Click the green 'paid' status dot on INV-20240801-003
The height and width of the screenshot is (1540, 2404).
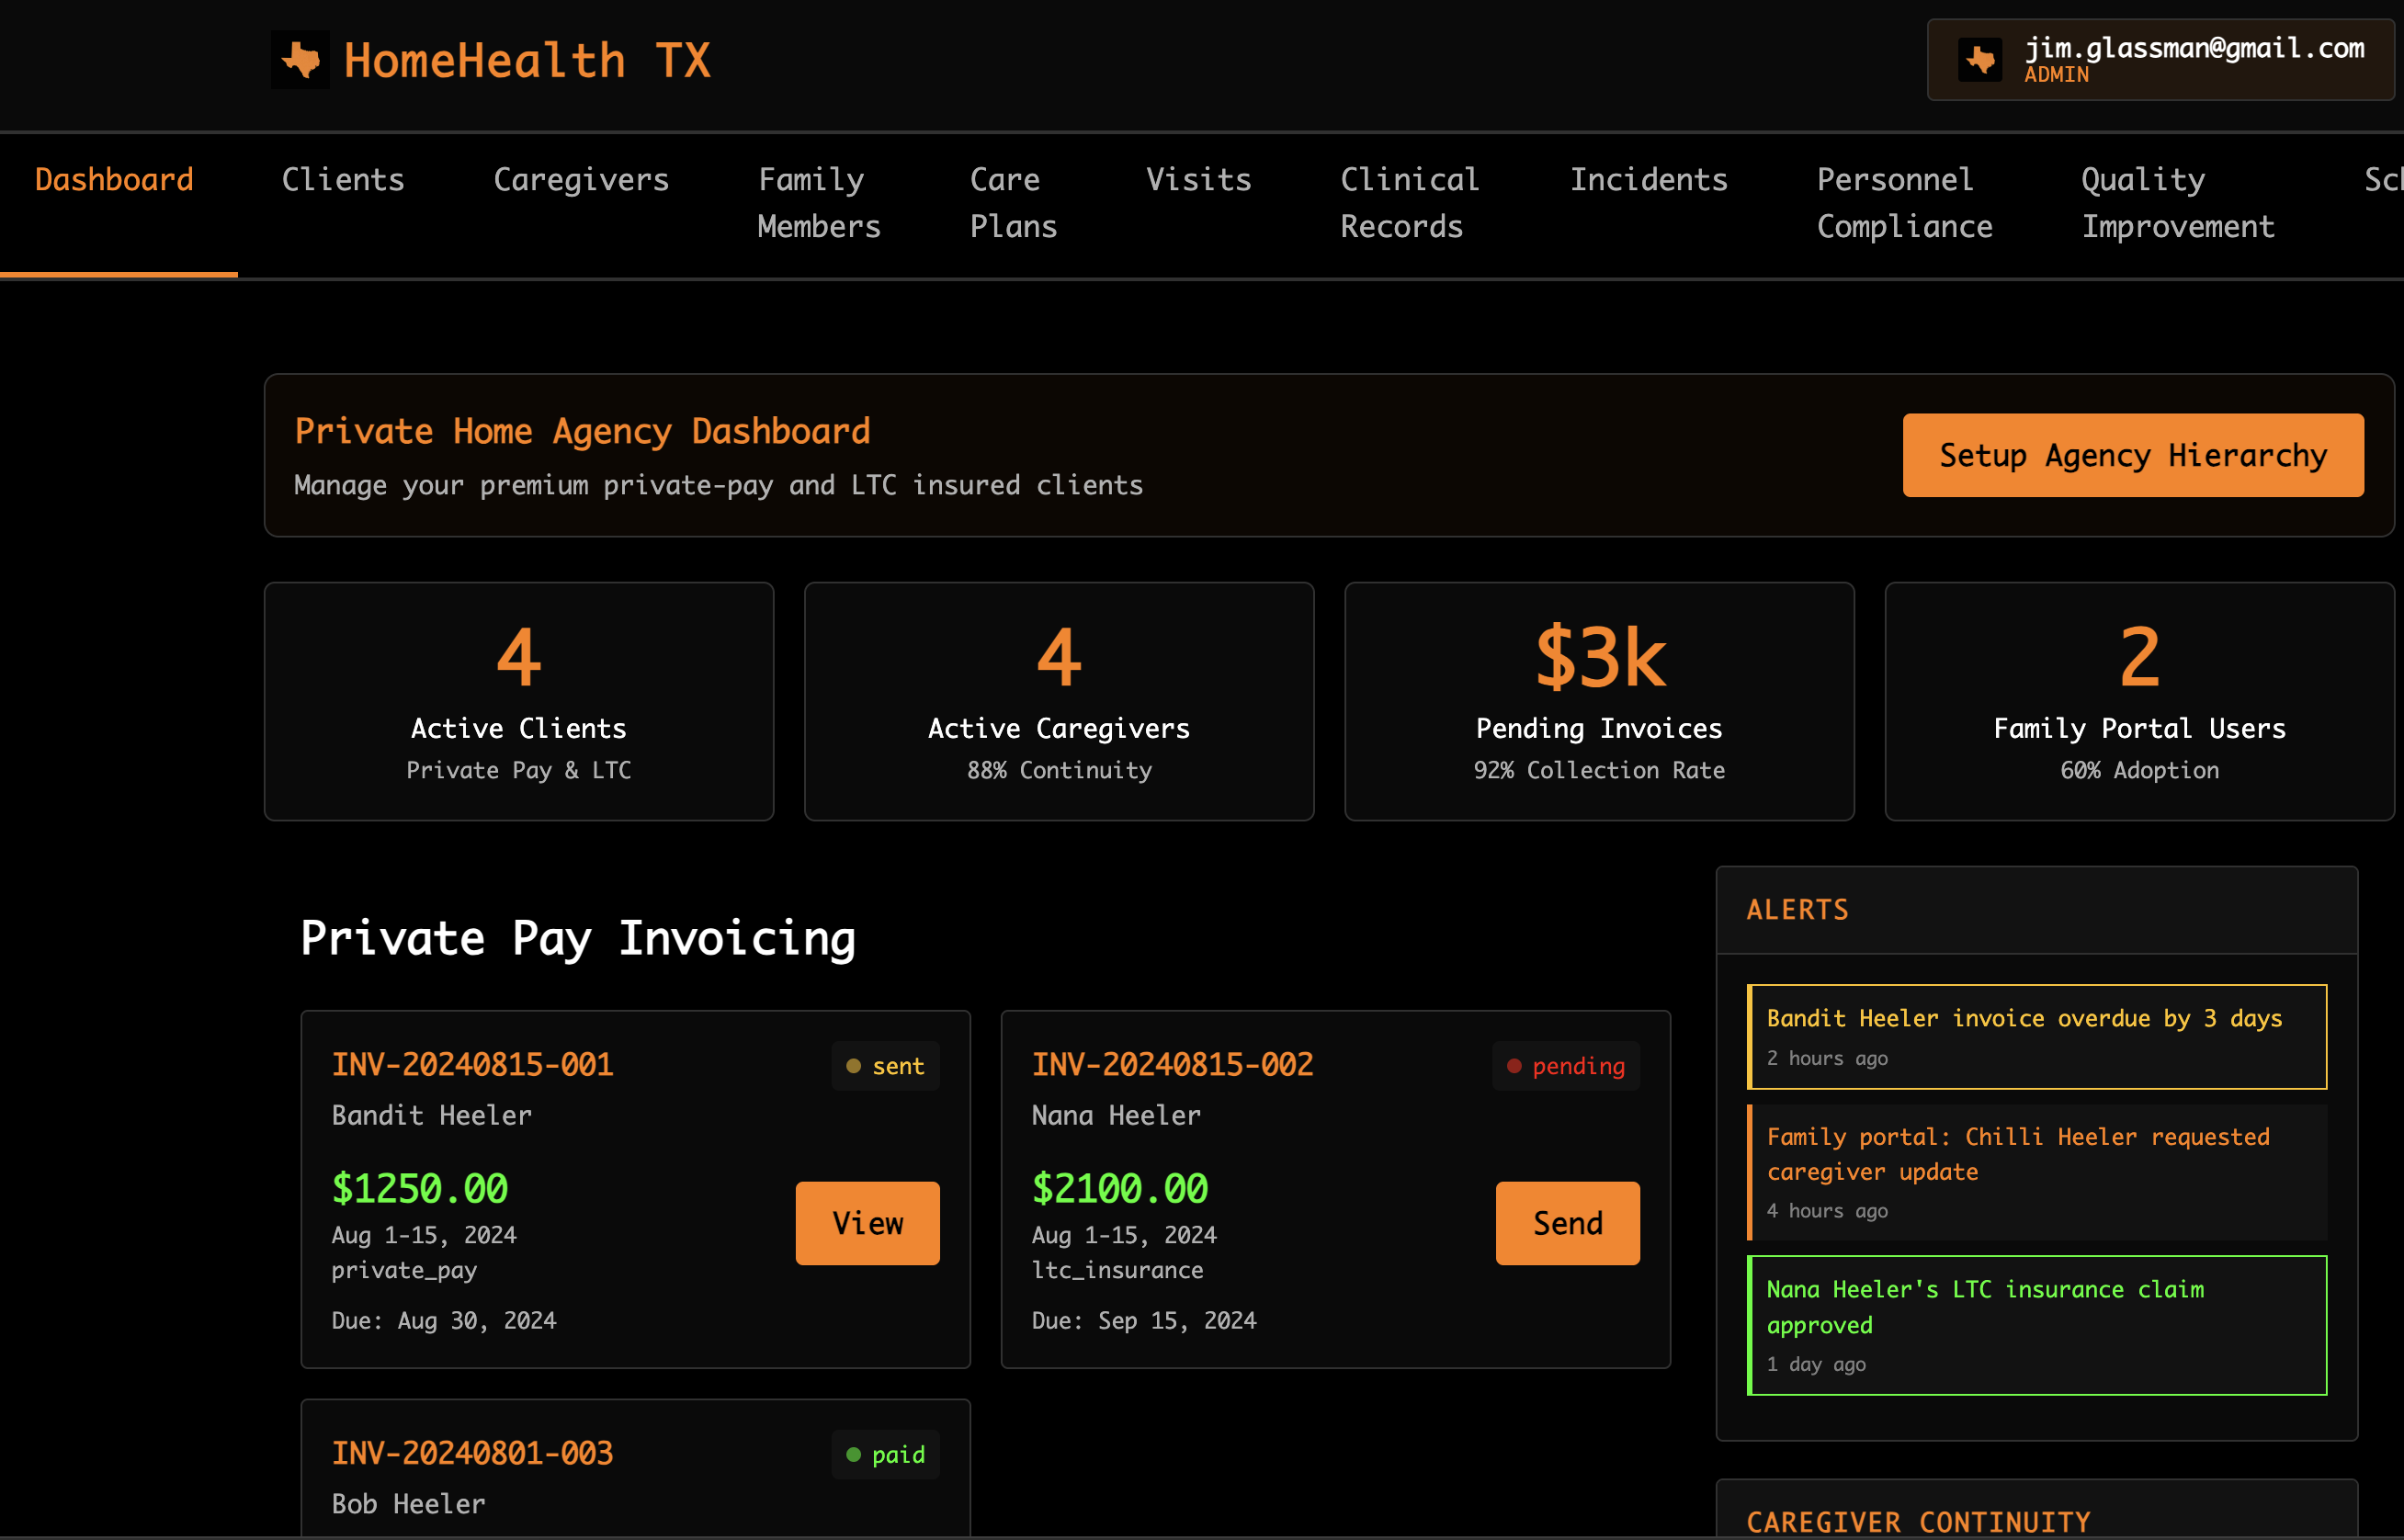853,1455
